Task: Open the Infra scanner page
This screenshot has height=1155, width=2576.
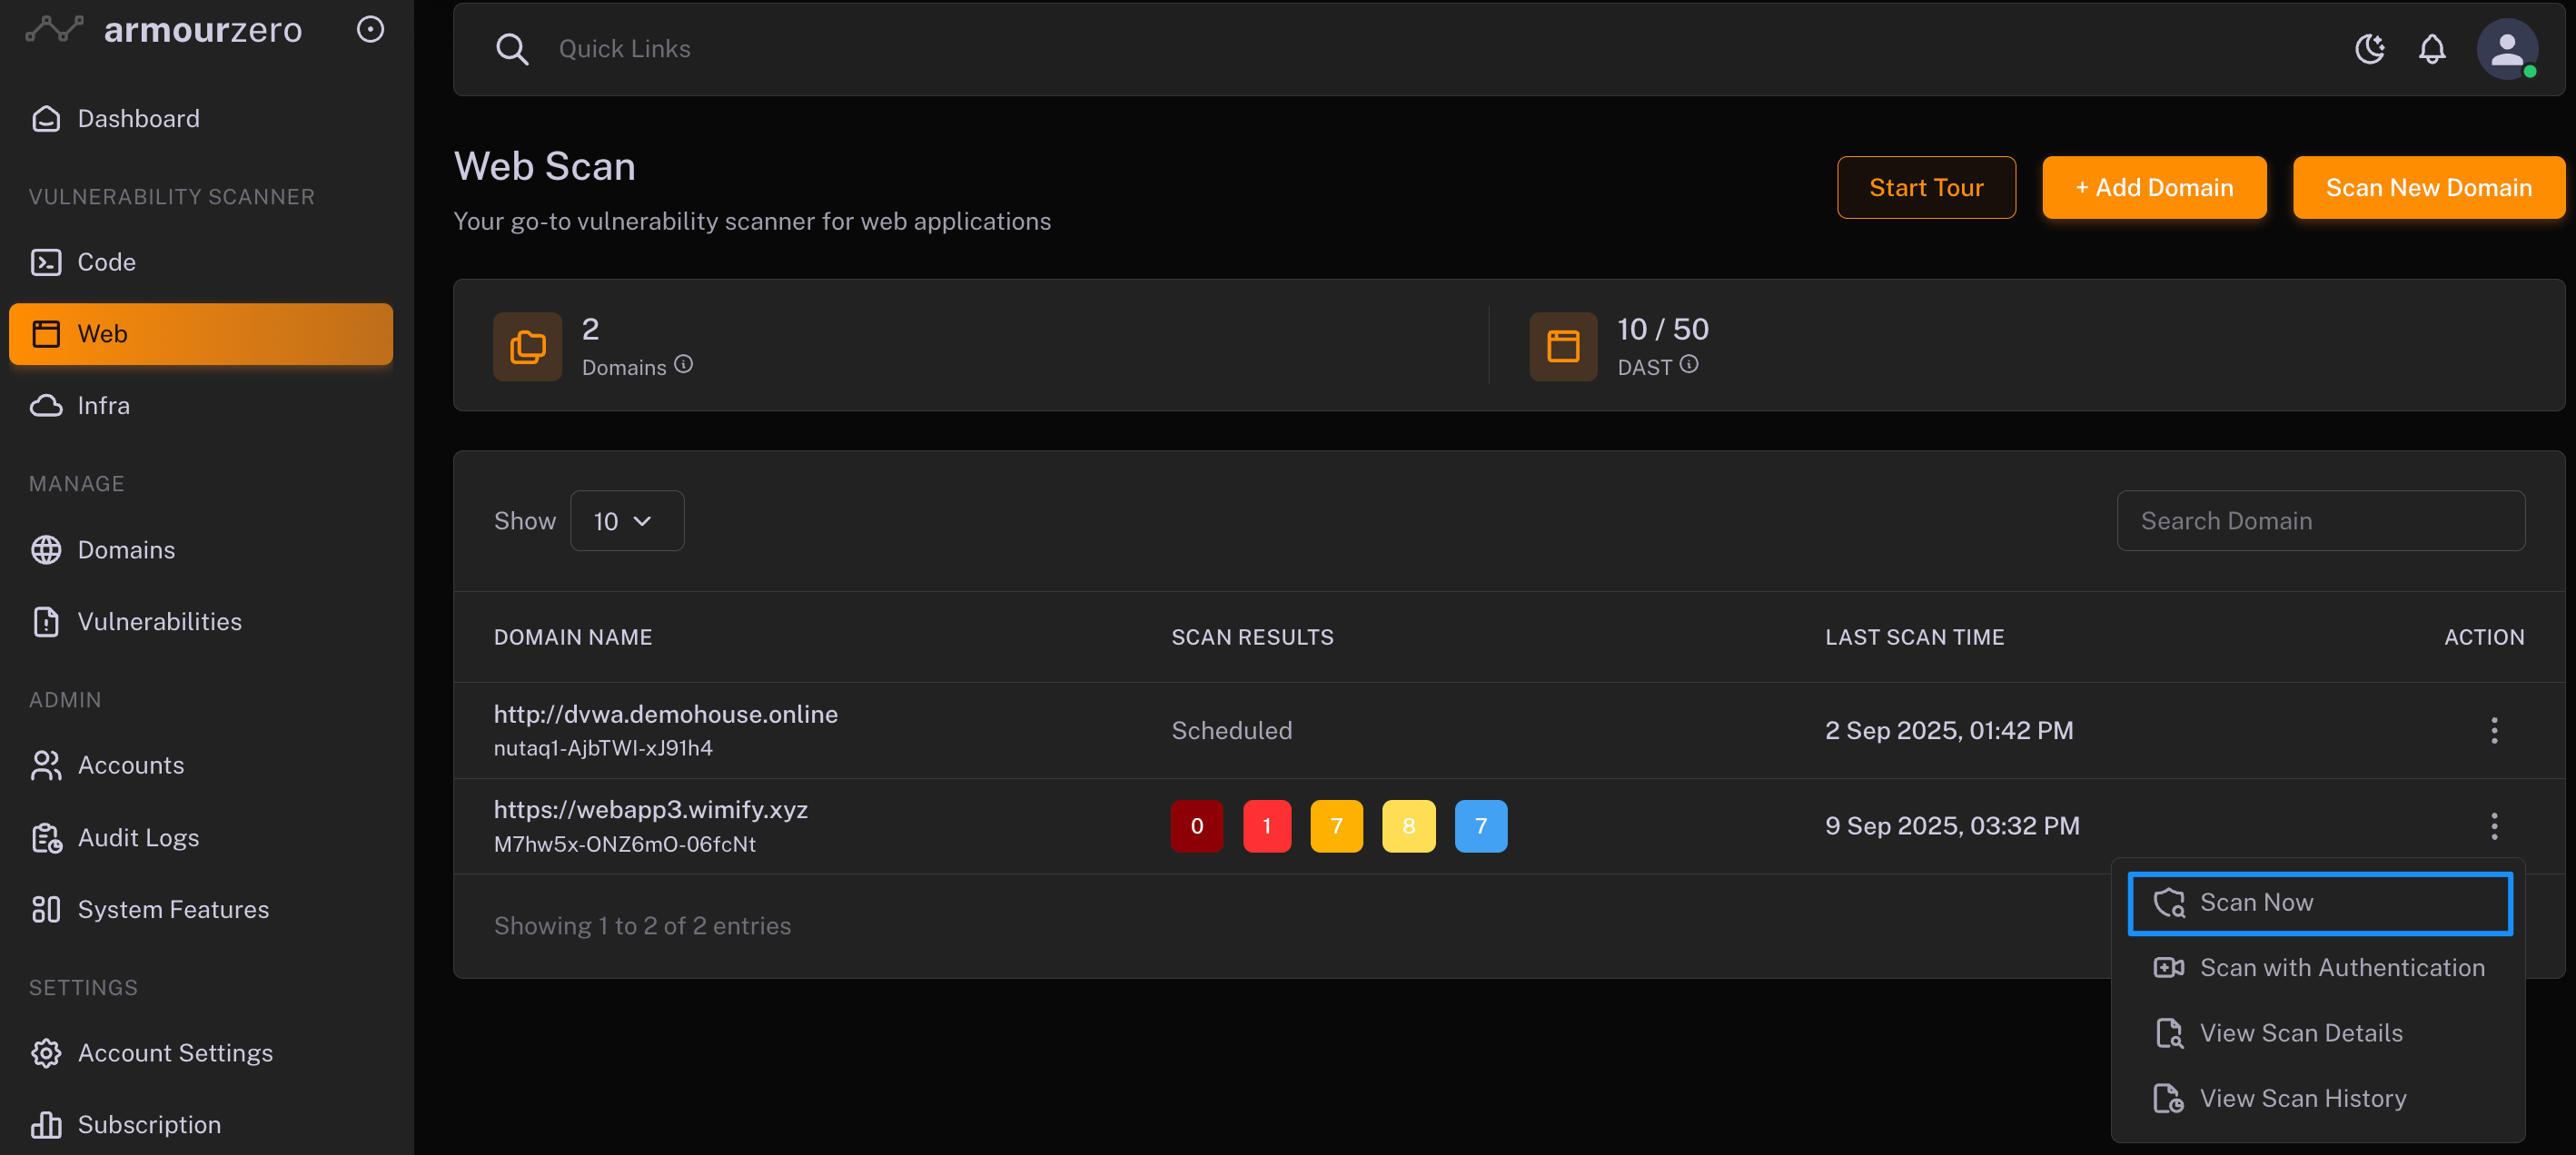Action: coord(104,405)
